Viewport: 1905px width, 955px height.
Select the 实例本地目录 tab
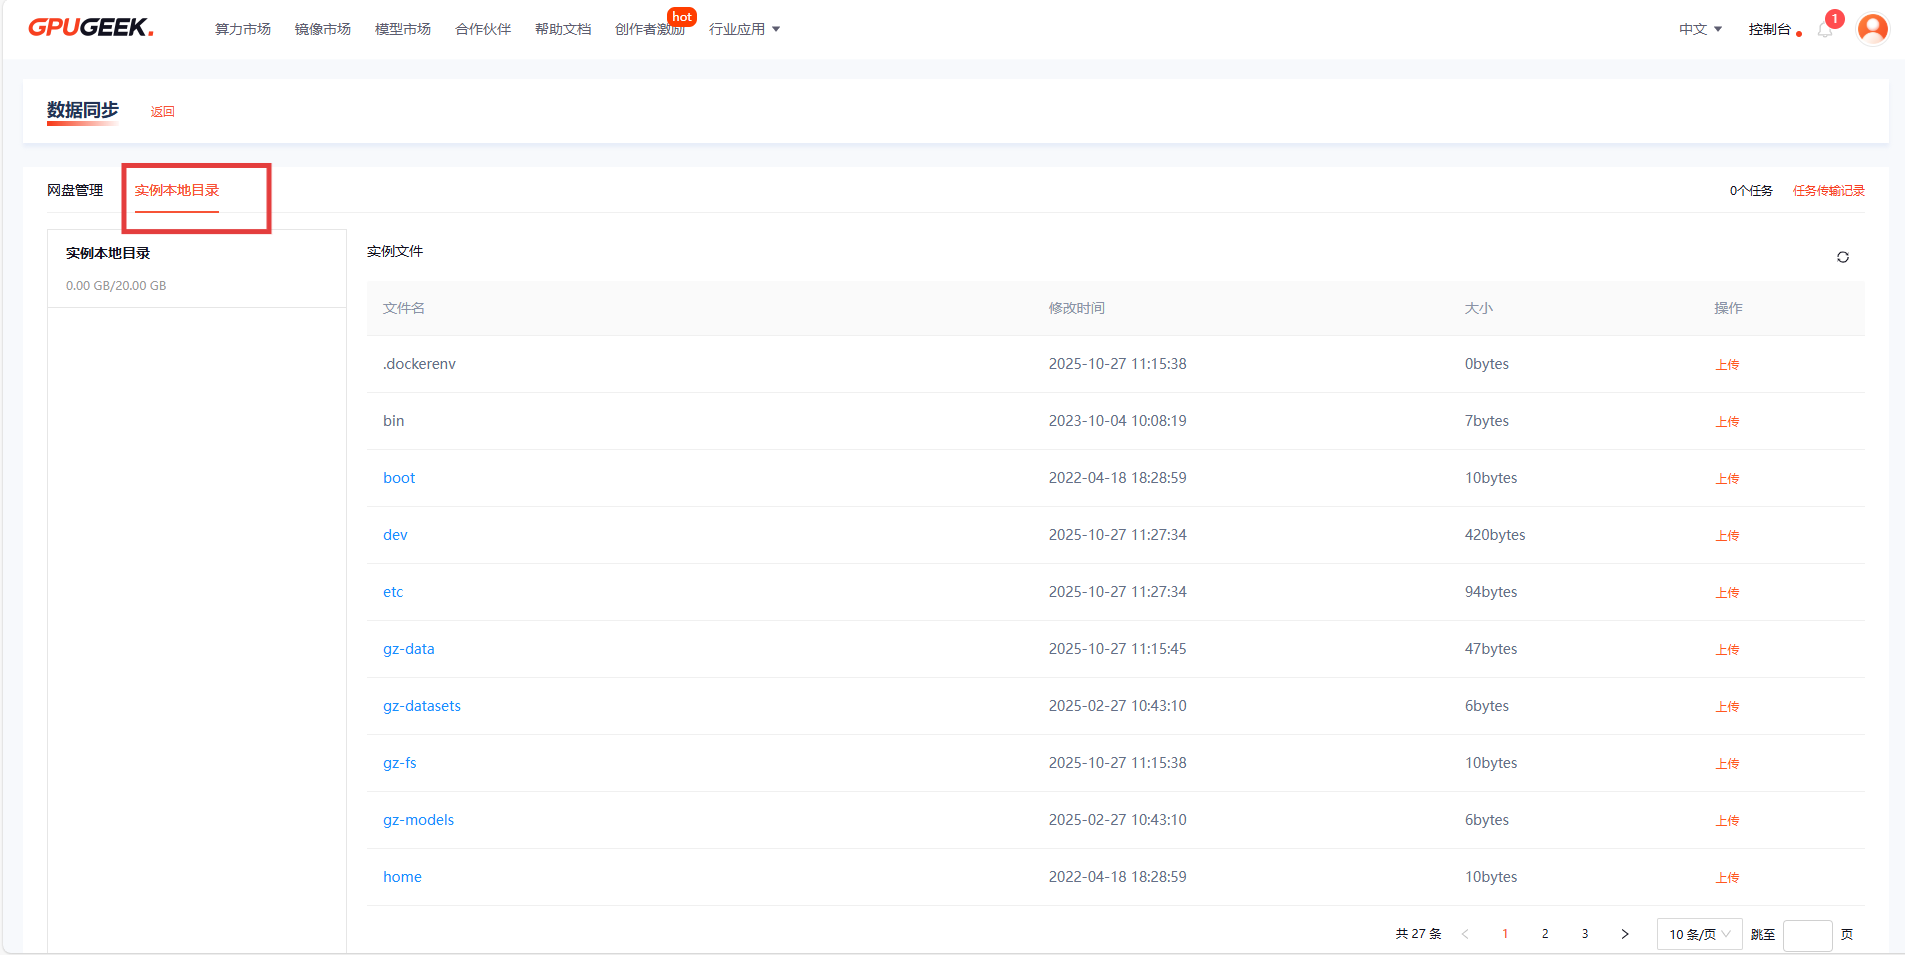click(177, 190)
